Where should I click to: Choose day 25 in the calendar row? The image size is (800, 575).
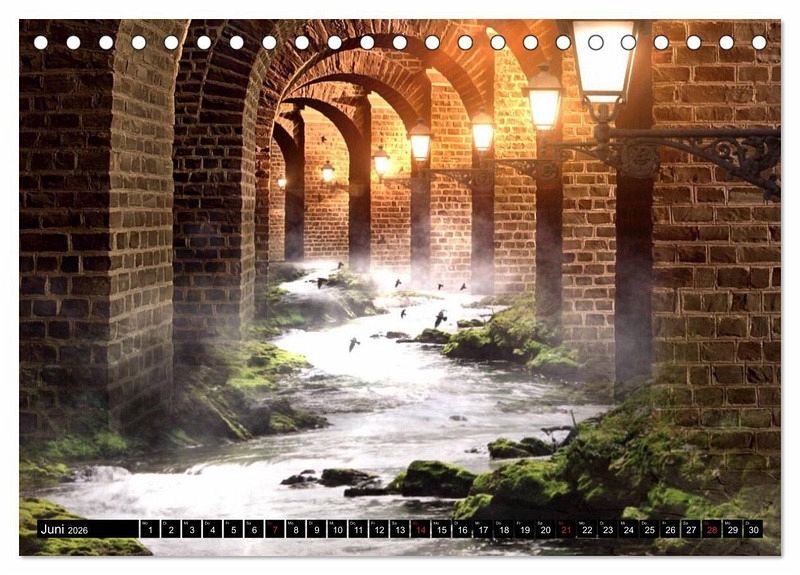tap(650, 529)
